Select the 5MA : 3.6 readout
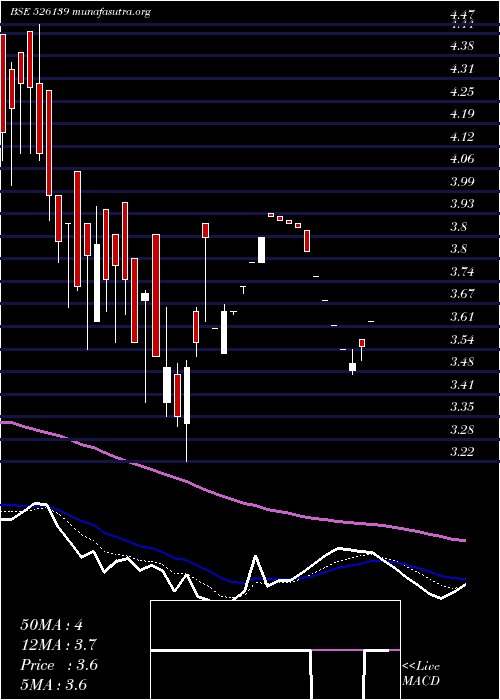The width and height of the screenshot is (500, 700). tap(54, 684)
